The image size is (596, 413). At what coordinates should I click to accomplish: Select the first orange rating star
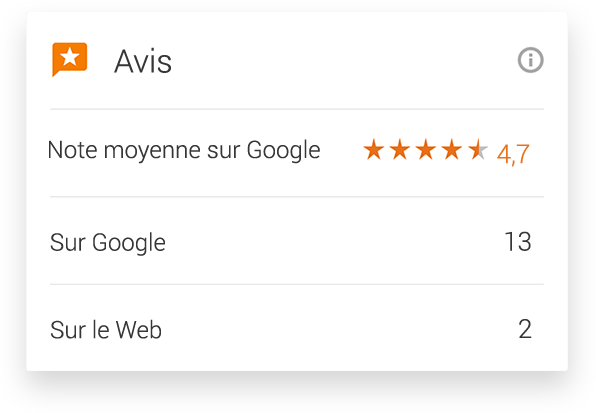[374, 149]
